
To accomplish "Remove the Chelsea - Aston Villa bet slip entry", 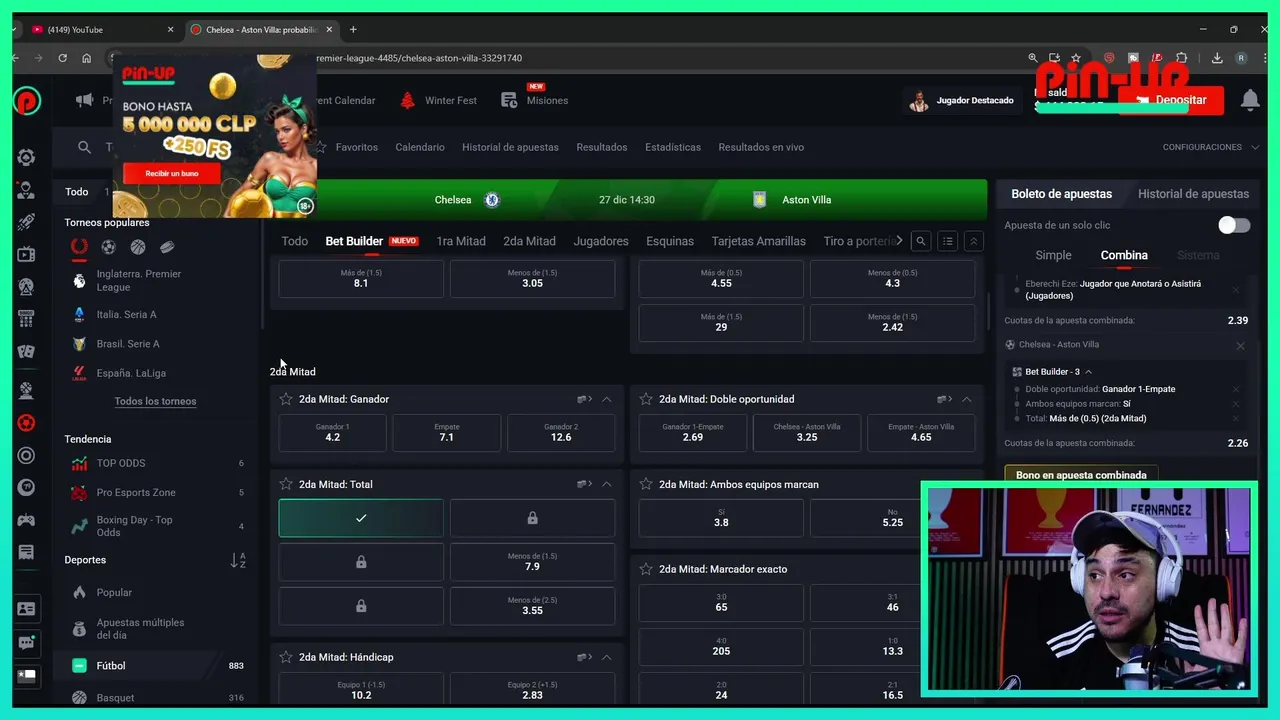I will 1240,346.
